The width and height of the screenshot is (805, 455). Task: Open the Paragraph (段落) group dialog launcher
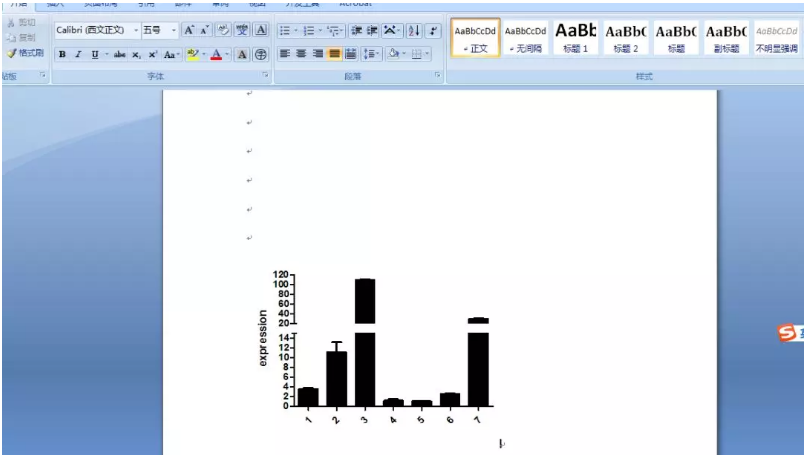[x=437, y=75]
